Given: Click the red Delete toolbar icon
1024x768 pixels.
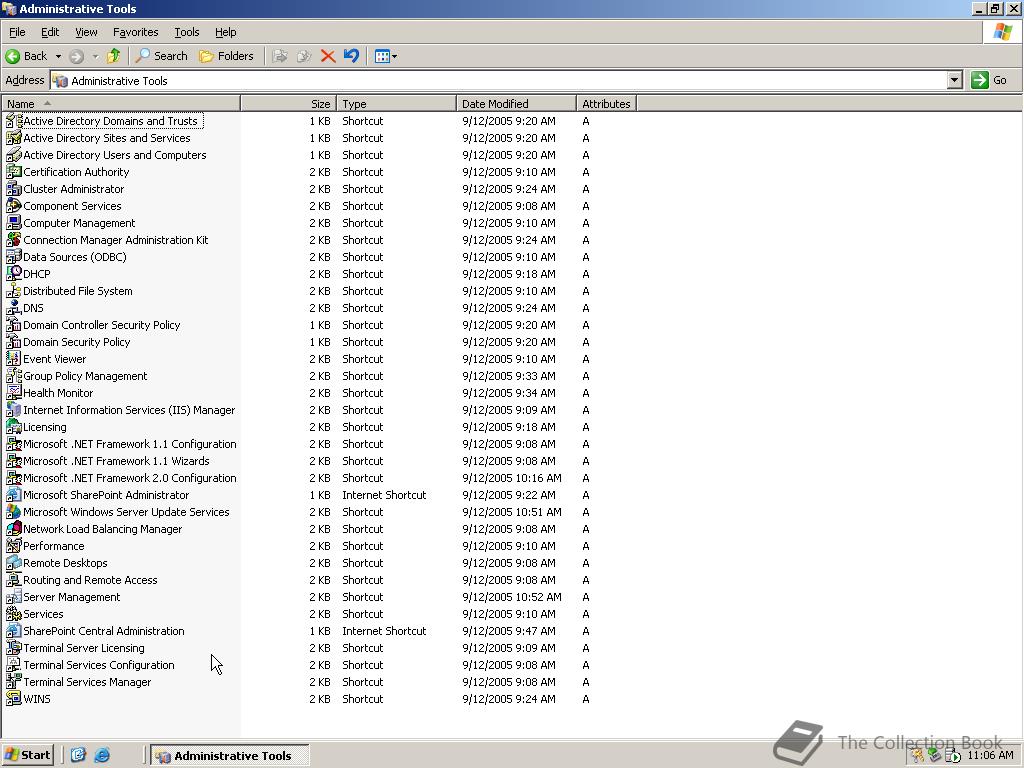Looking at the screenshot, I should coord(328,56).
